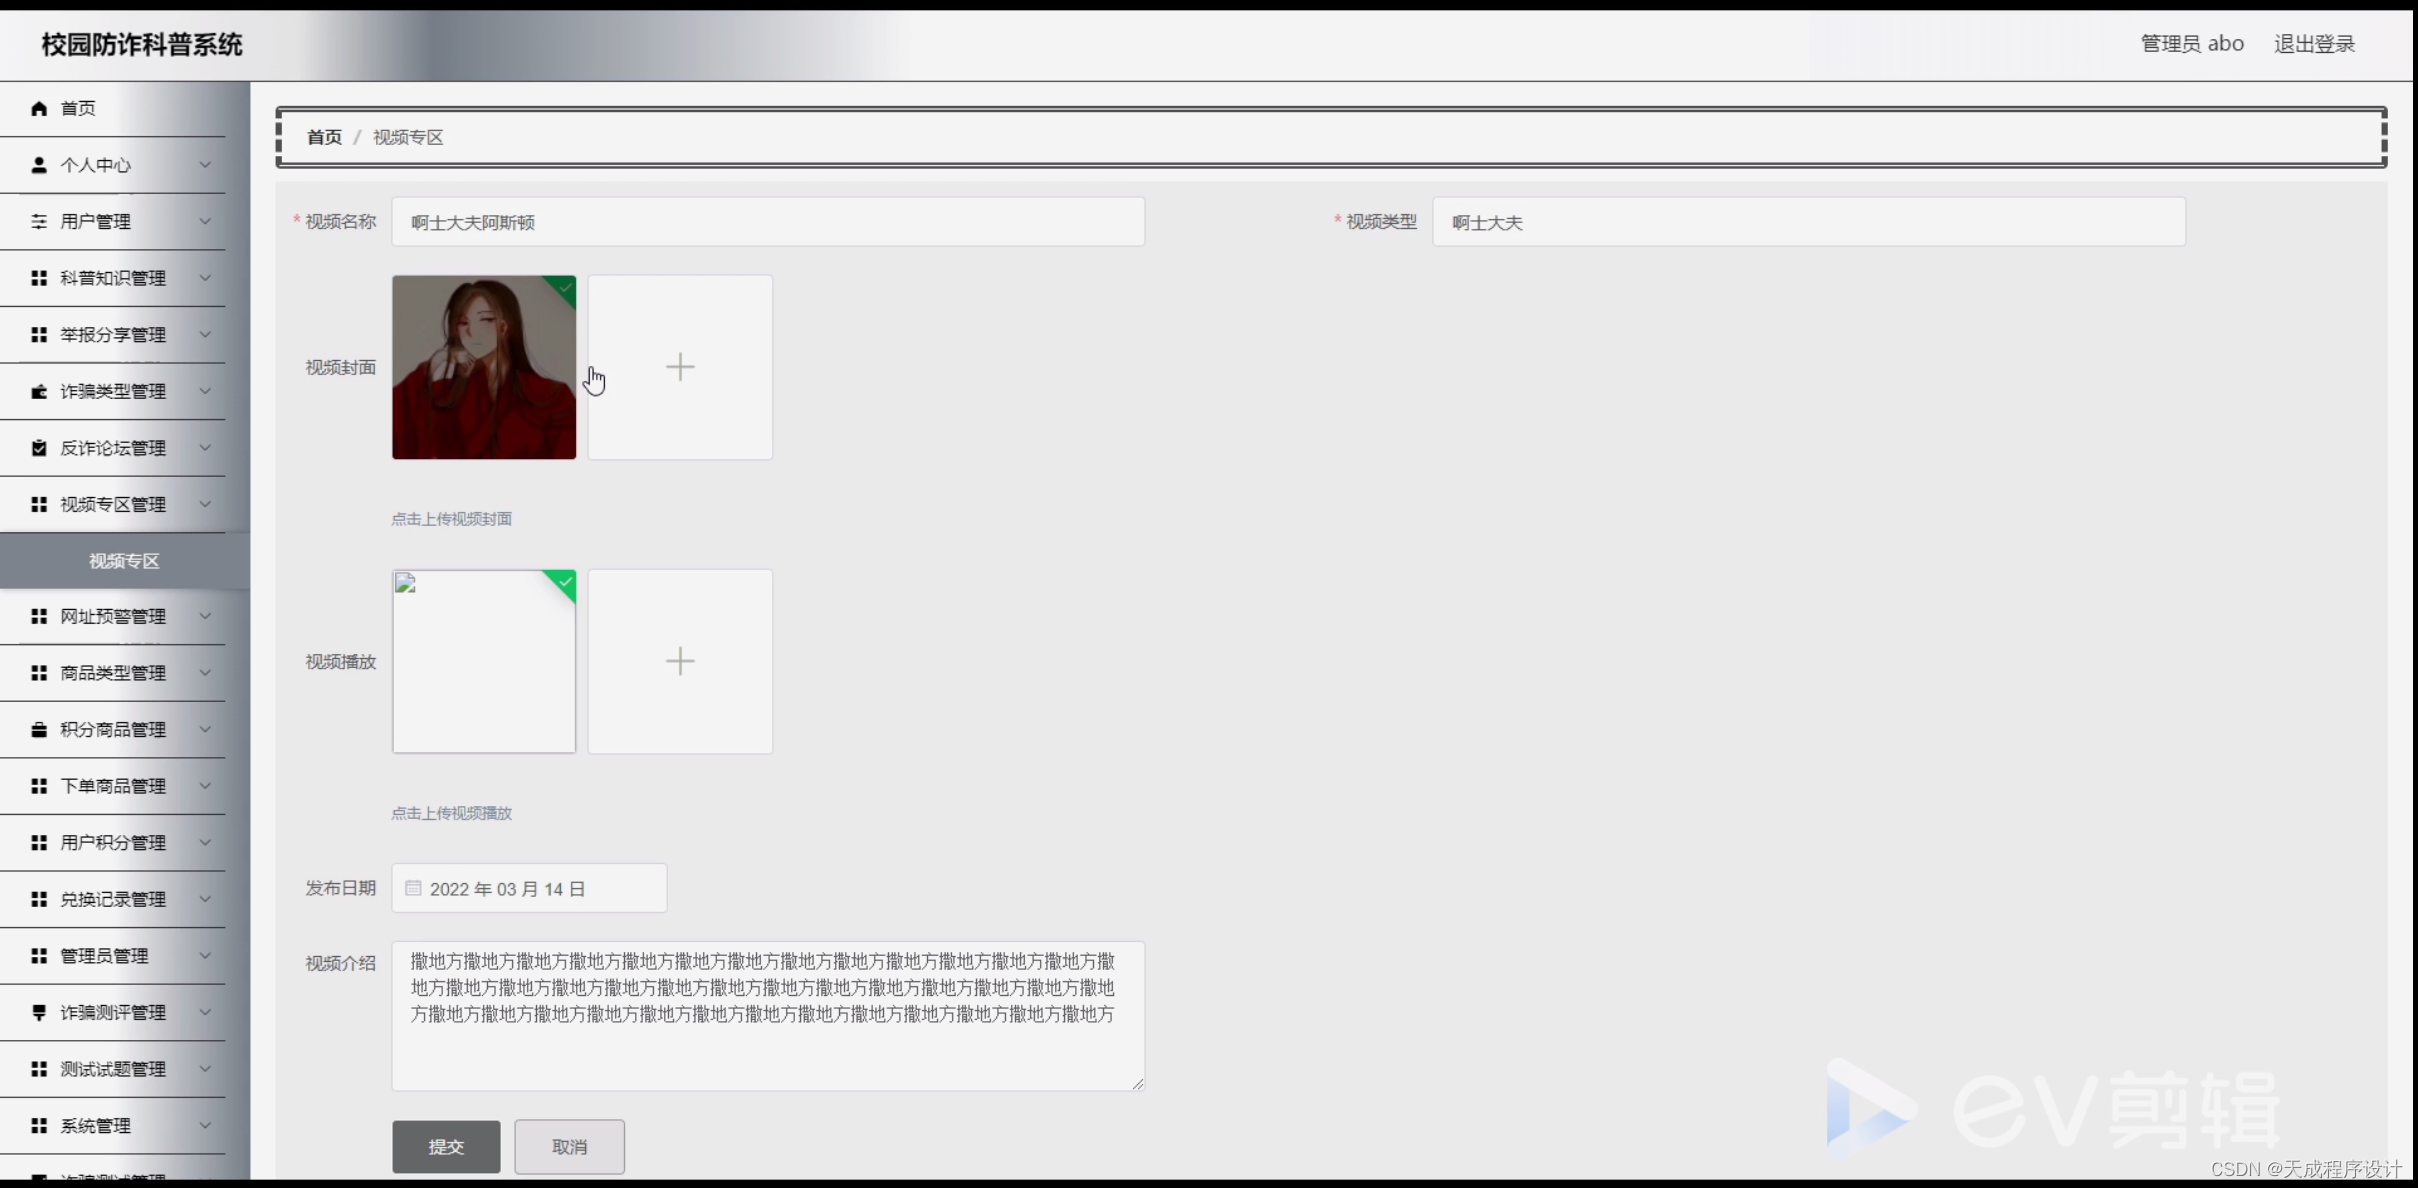The image size is (2418, 1188).
Task: Click the plus icon under 视频播放
Action: (x=680, y=661)
